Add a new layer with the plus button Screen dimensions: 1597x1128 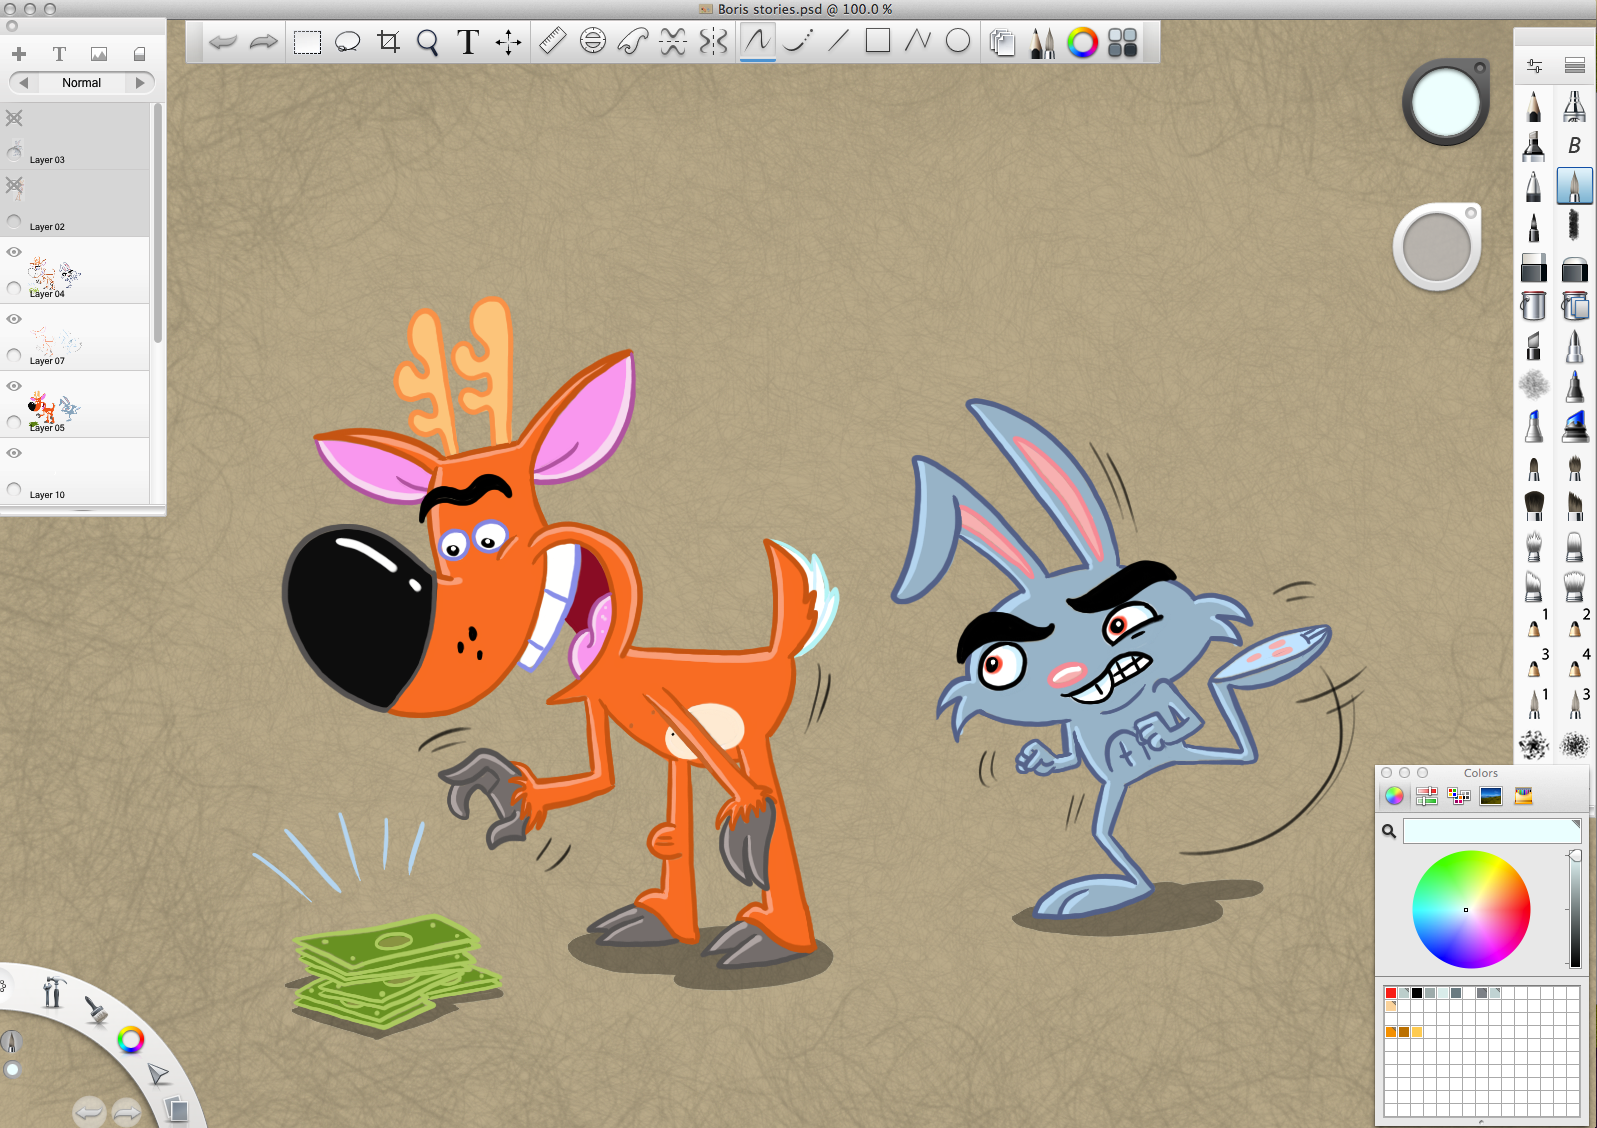point(19,54)
